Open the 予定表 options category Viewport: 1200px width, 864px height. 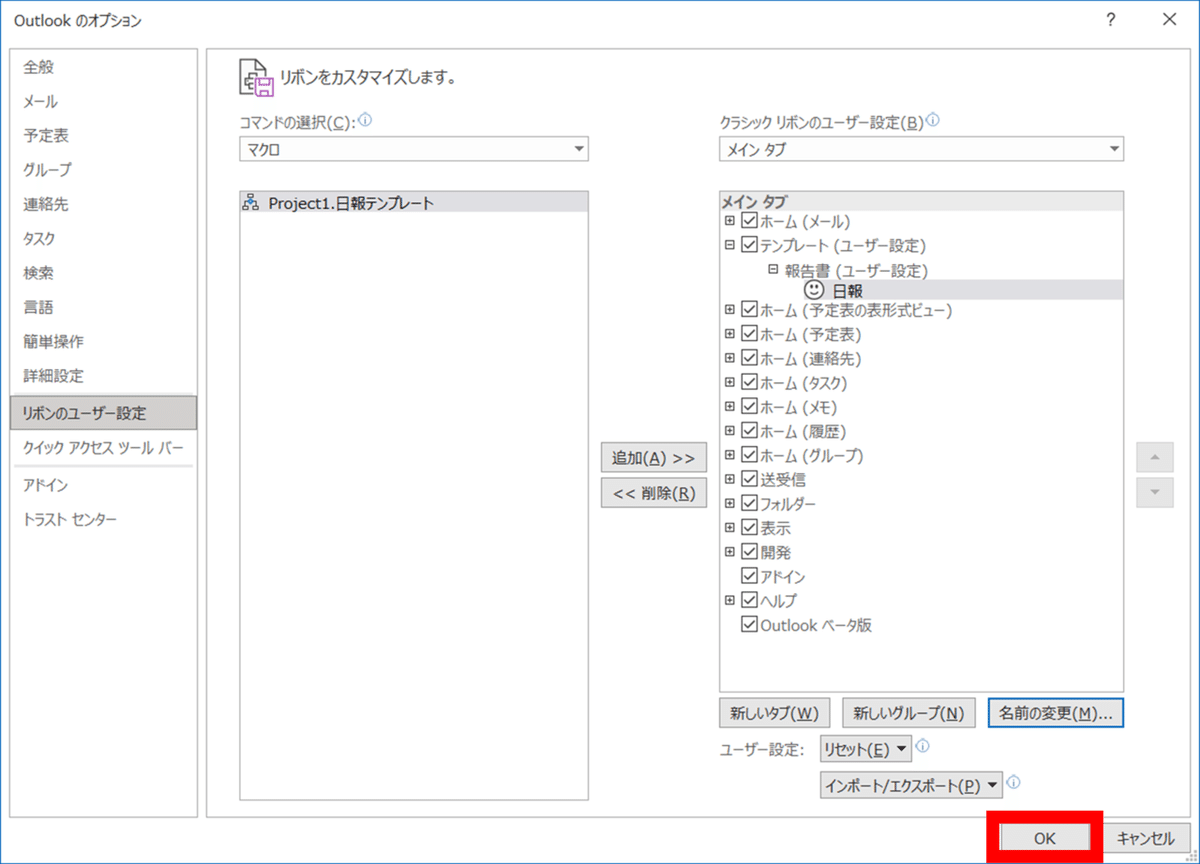(103, 136)
